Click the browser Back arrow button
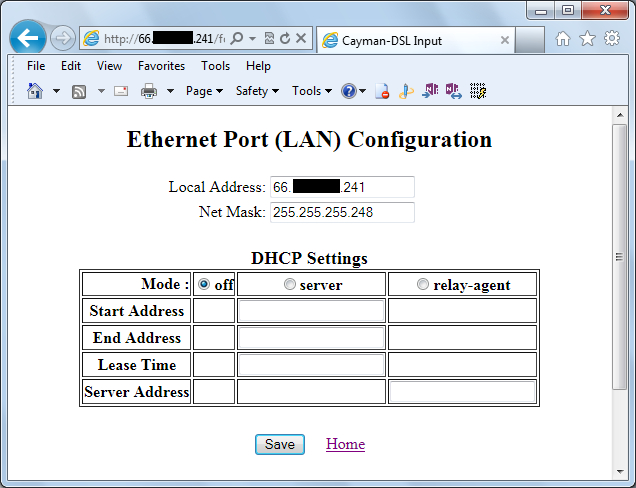 click(29, 39)
